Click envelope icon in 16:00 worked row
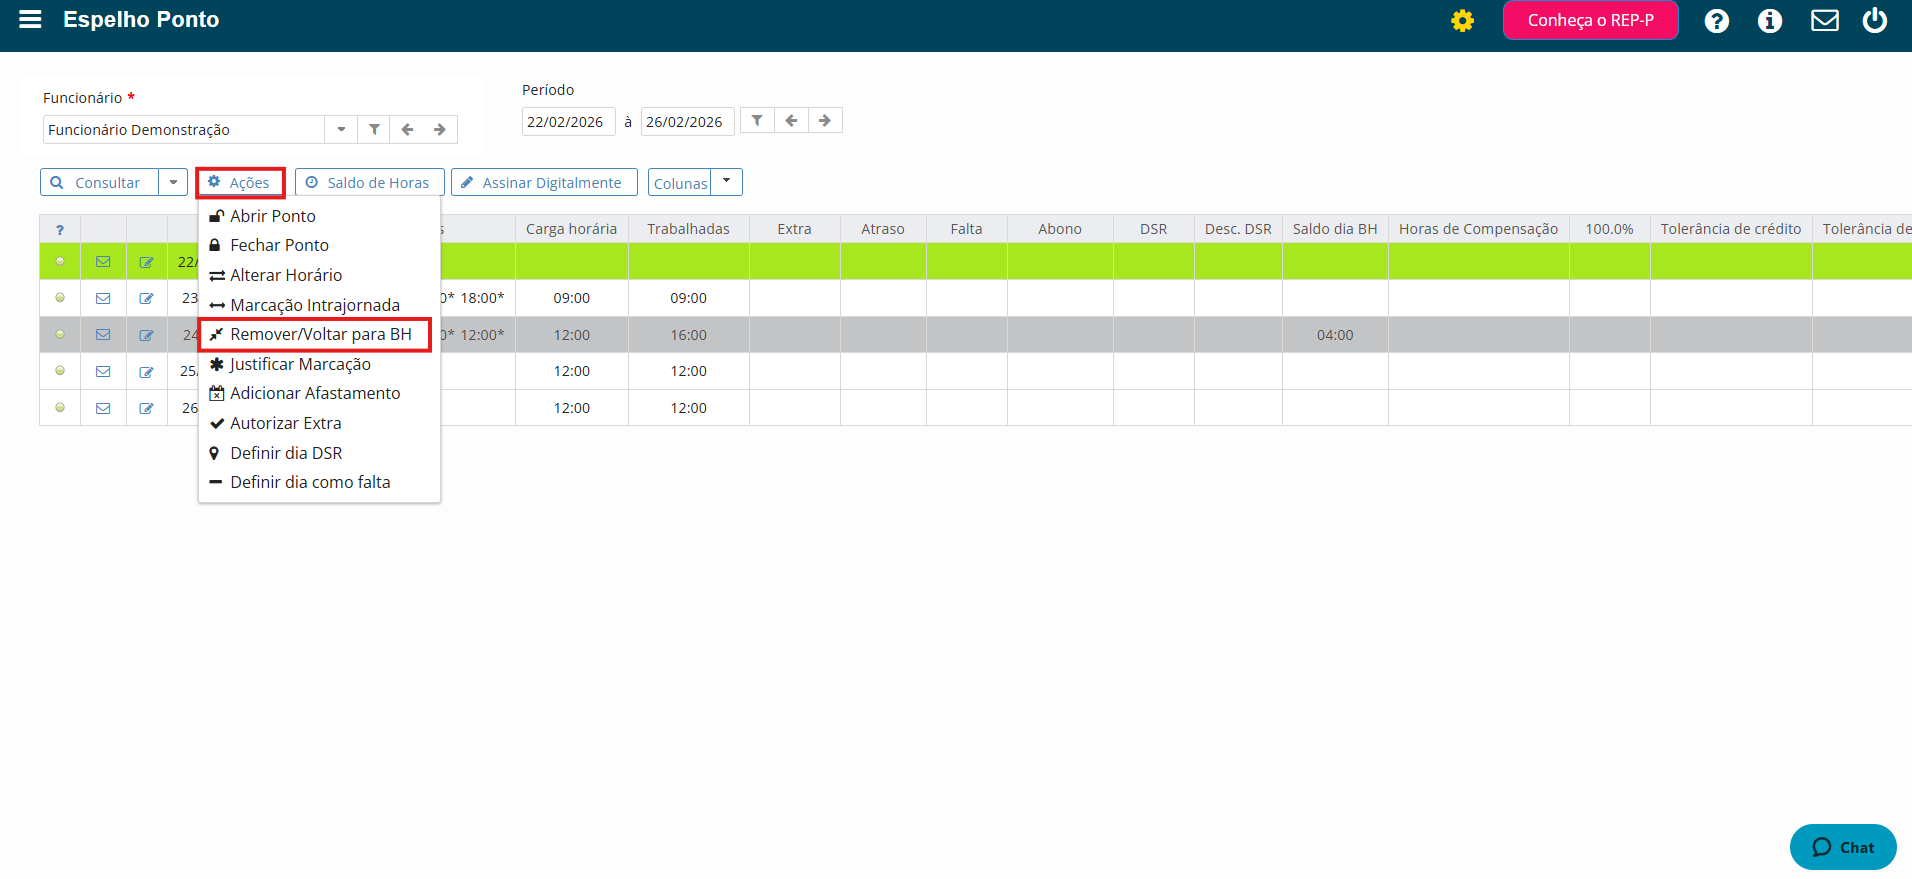 pos(103,334)
